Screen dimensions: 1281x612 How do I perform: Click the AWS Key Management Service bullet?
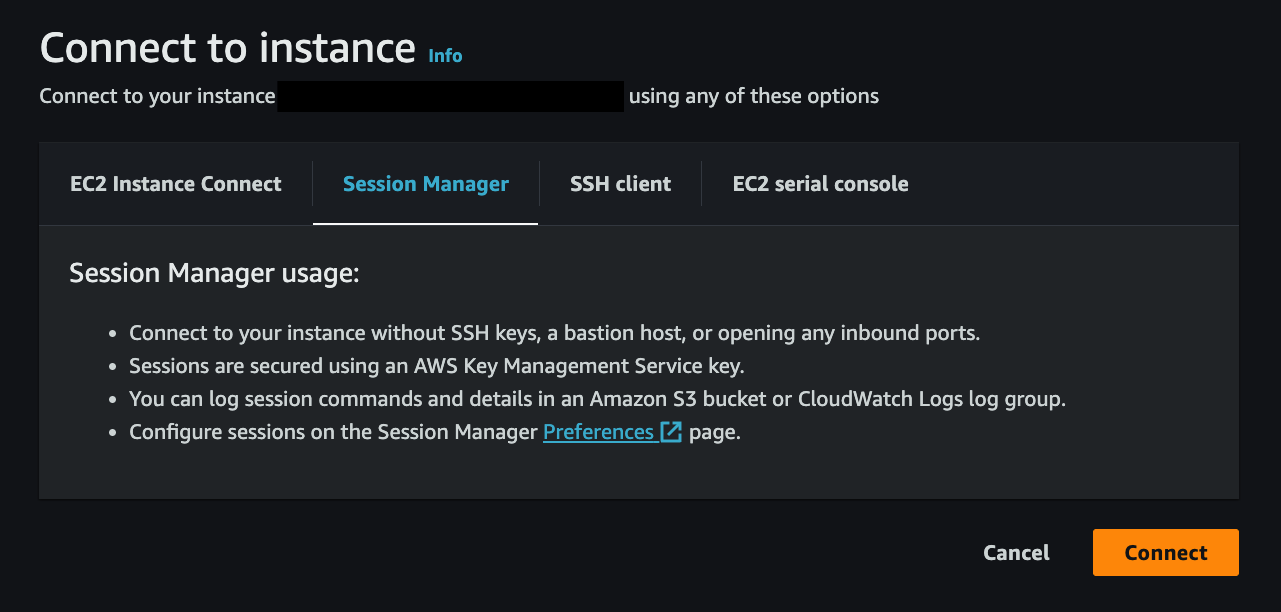point(436,365)
